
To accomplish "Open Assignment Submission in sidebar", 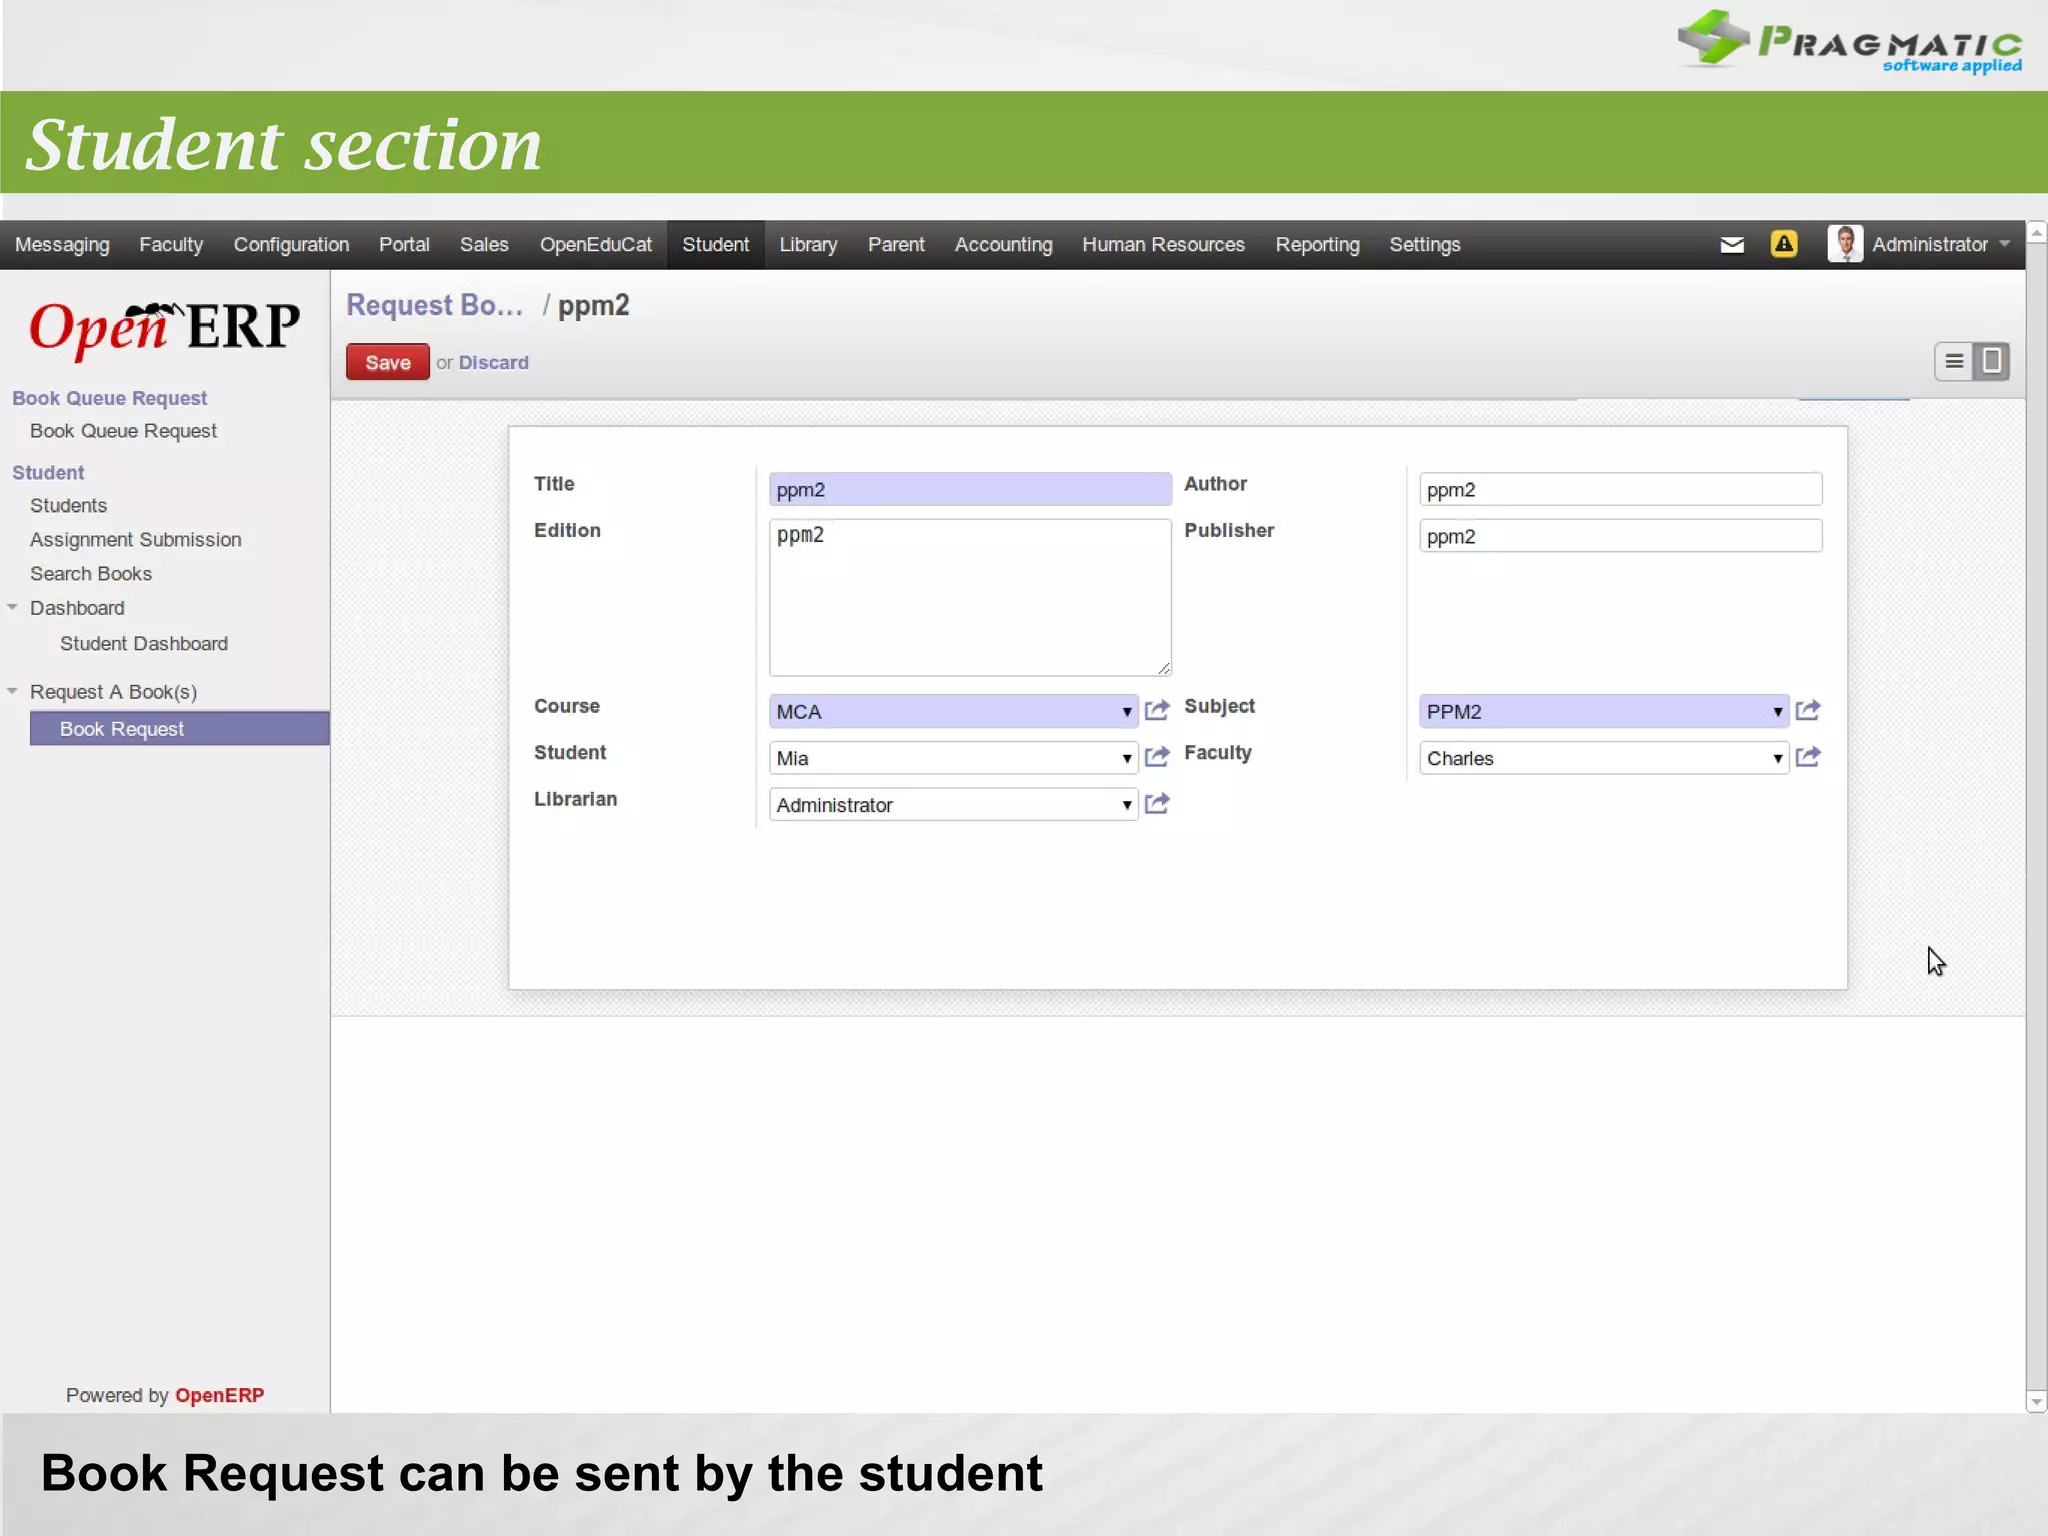I will [x=135, y=540].
